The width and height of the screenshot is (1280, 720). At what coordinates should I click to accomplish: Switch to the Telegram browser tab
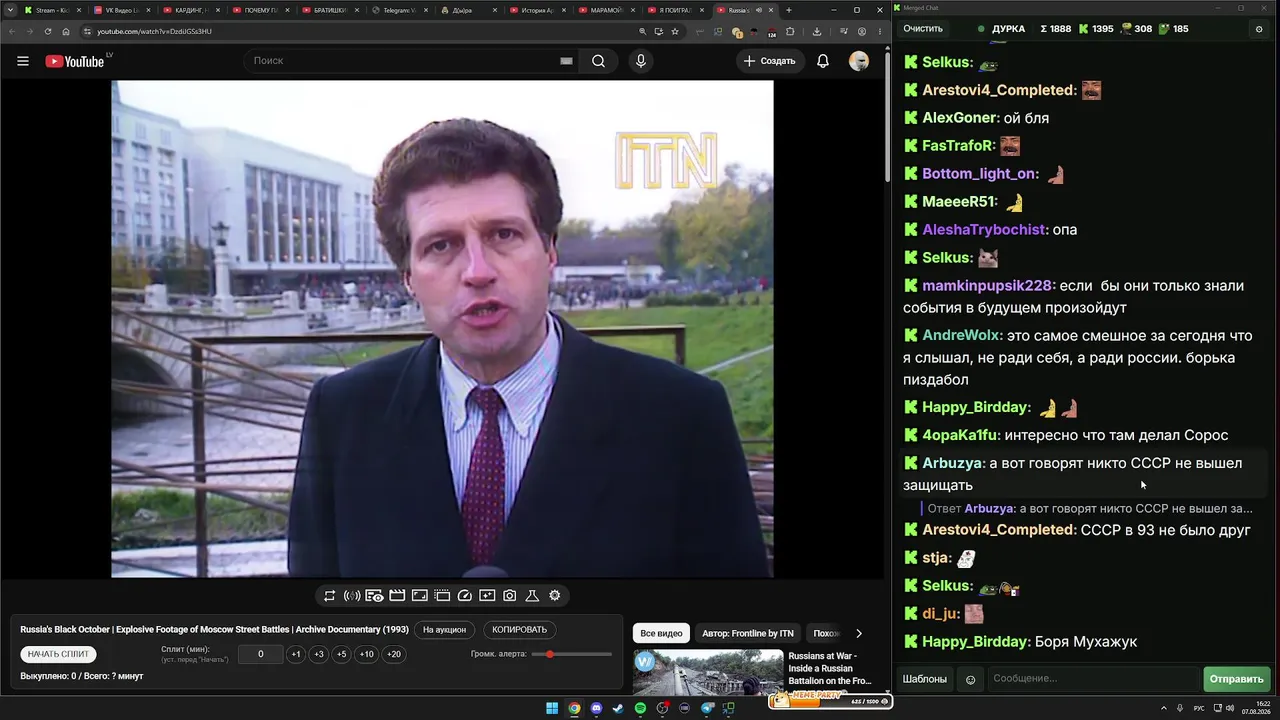tap(400, 10)
